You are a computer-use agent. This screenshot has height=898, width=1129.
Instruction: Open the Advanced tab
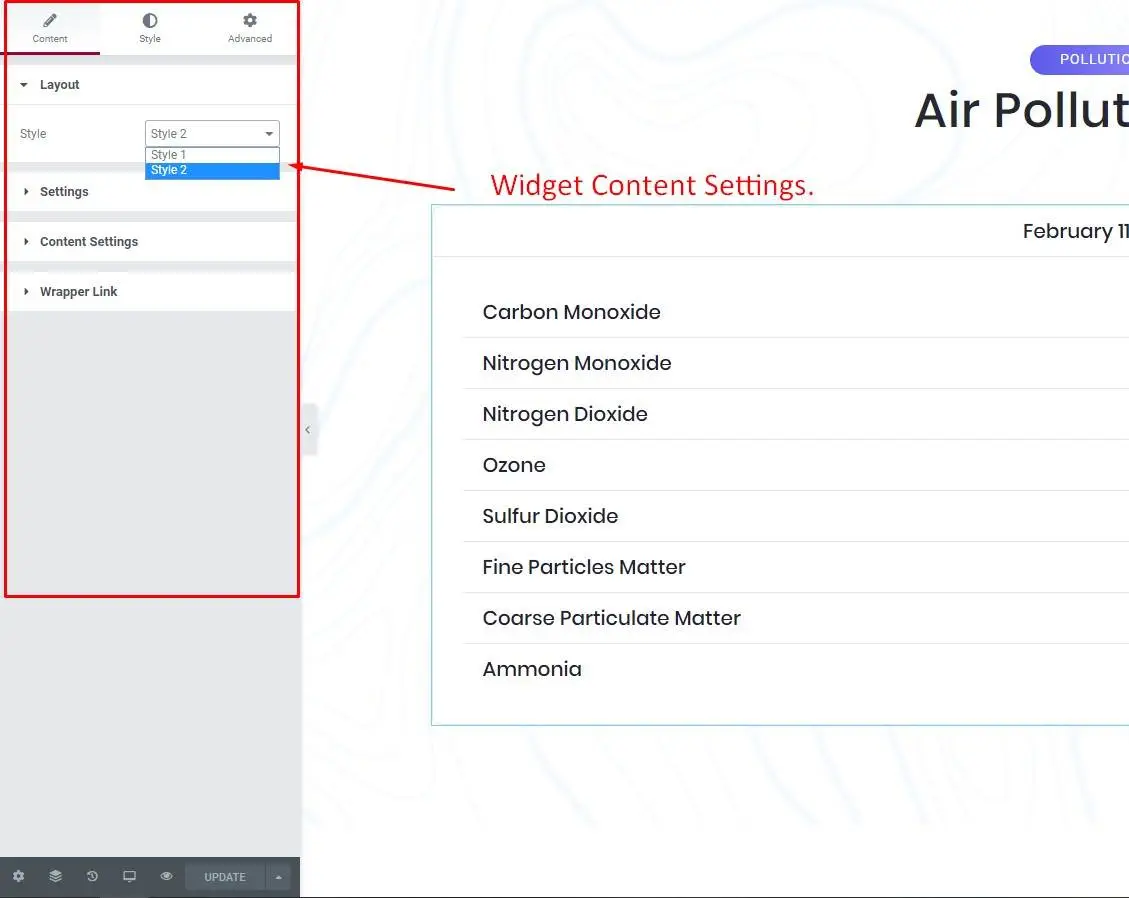(x=250, y=28)
